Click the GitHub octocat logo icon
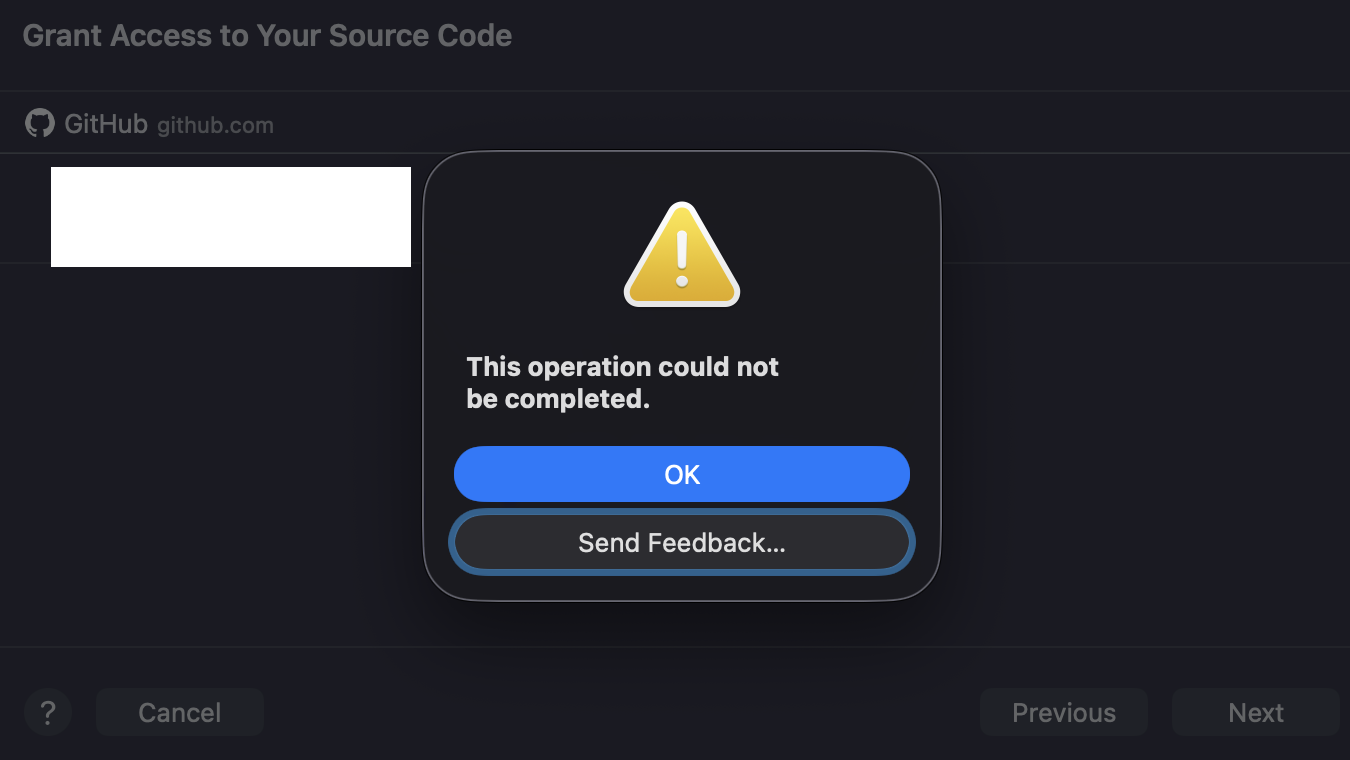This screenshot has height=760, width=1350. pyautogui.click(x=39, y=124)
